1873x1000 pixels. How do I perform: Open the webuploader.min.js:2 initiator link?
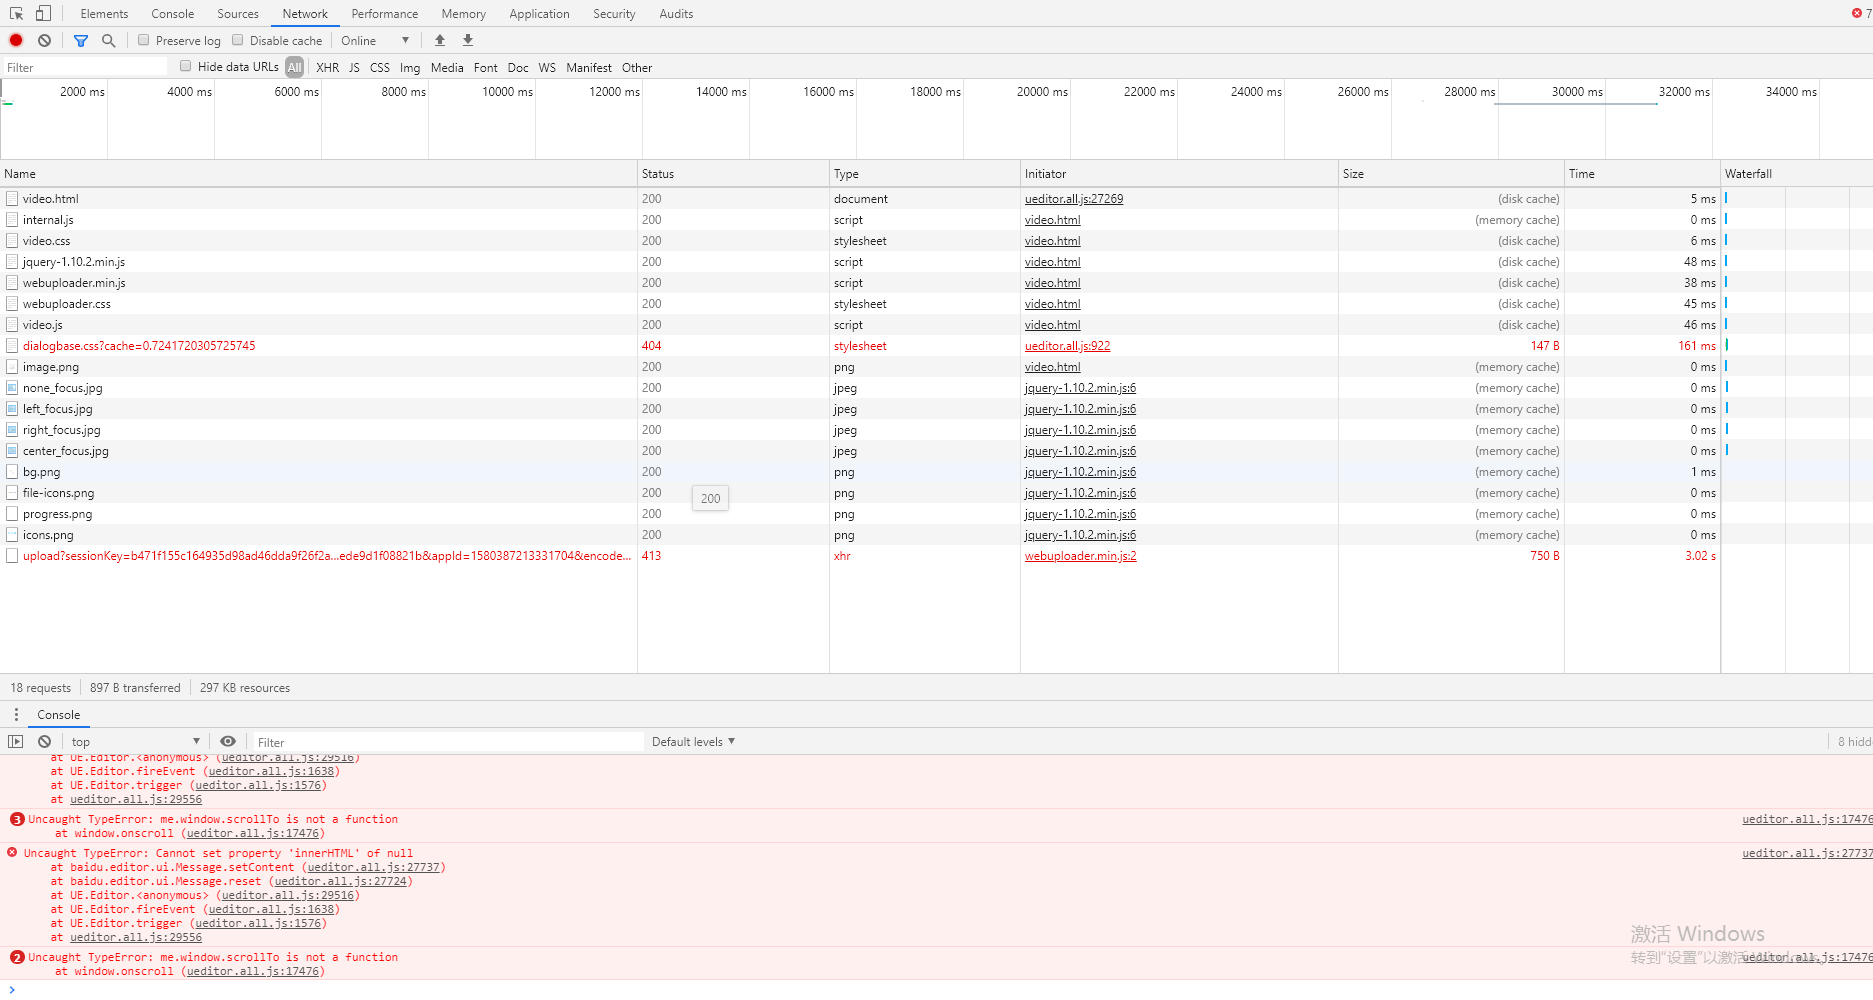[x=1080, y=556]
